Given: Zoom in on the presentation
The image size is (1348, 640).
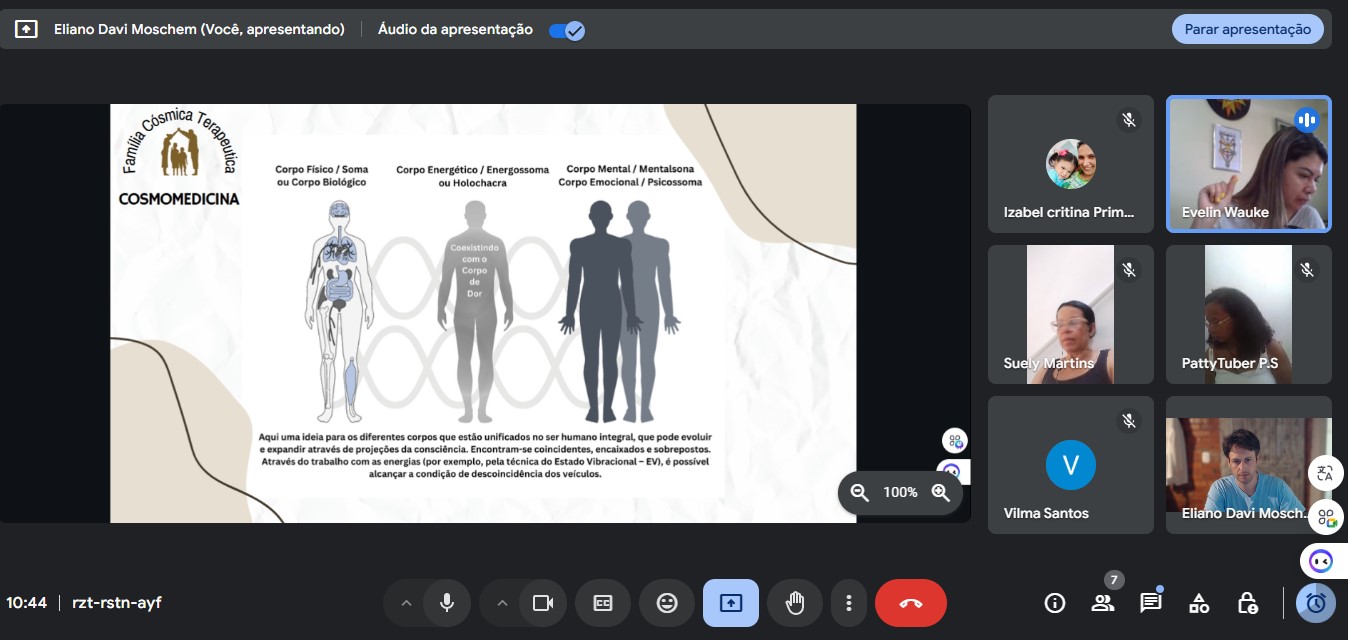Looking at the screenshot, I should (940, 492).
